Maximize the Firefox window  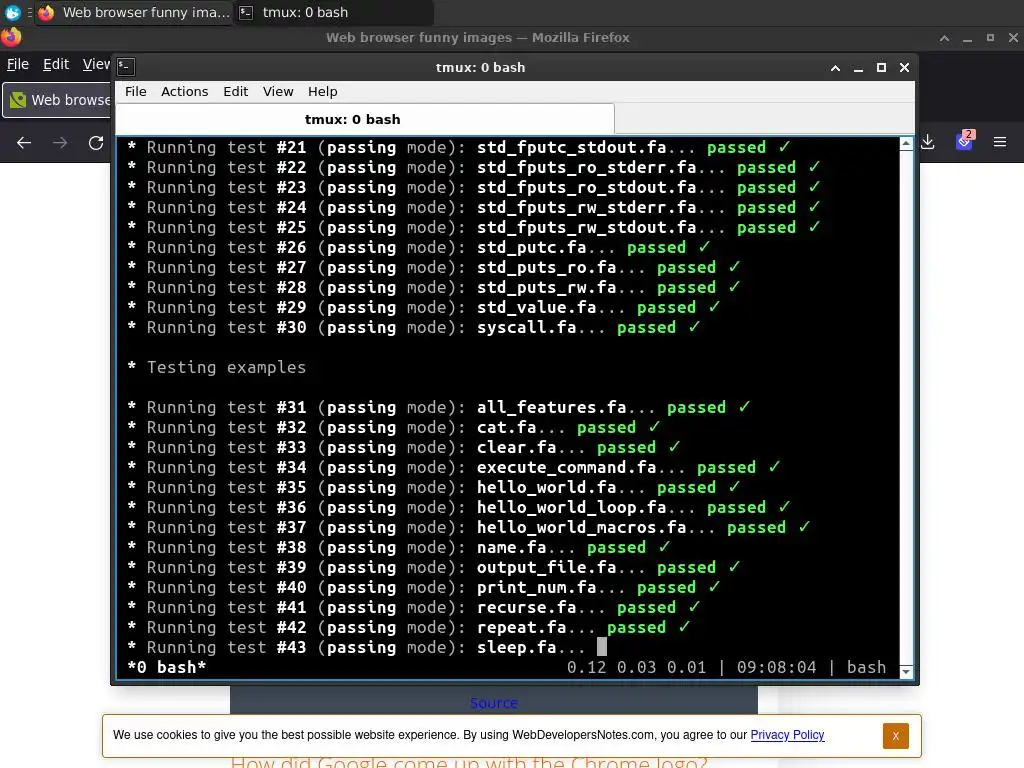(990, 38)
